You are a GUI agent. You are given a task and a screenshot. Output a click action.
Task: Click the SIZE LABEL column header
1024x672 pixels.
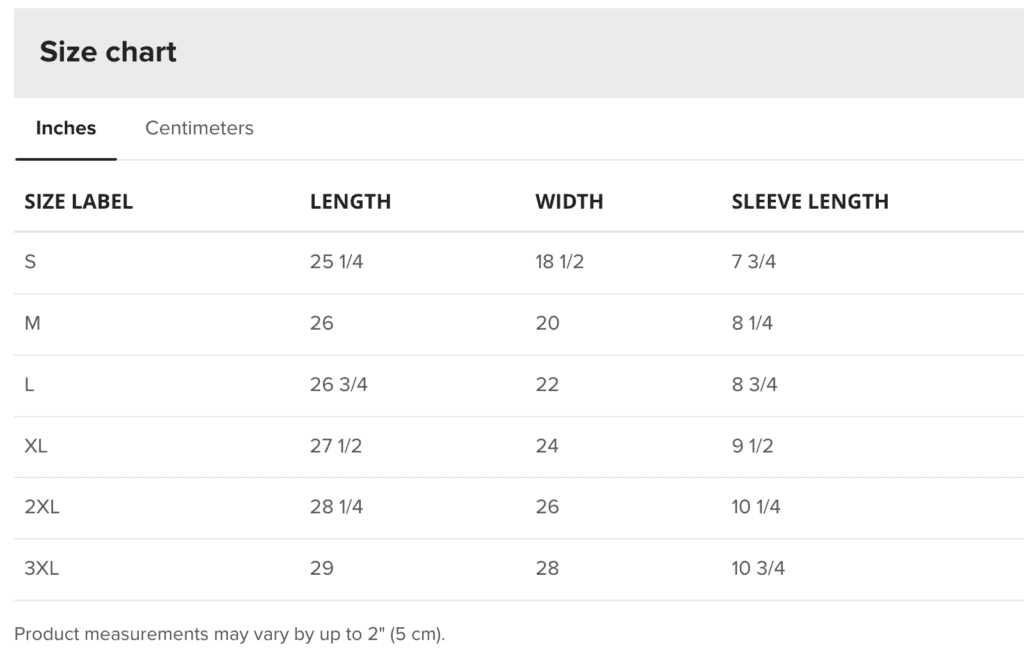click(x=79, y=202)
